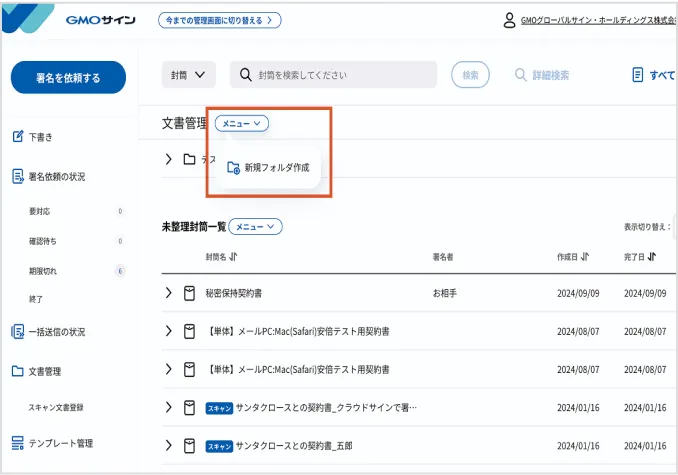Image resolution: width=678 pixels, height=475 pixels.
Task: Click the 署名を依頼する button
Action: 68,77
